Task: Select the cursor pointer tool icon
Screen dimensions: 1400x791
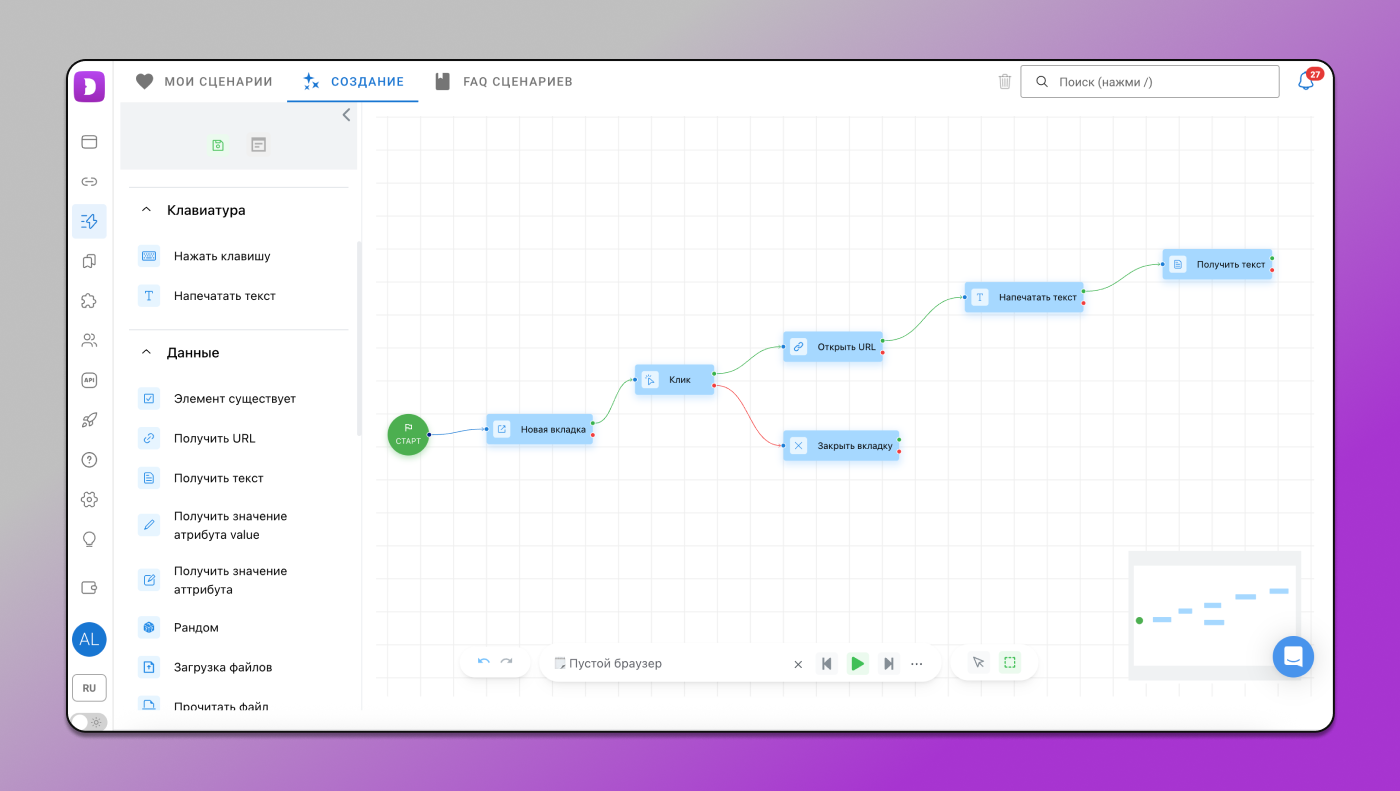Action: click(x=978, y=662)
